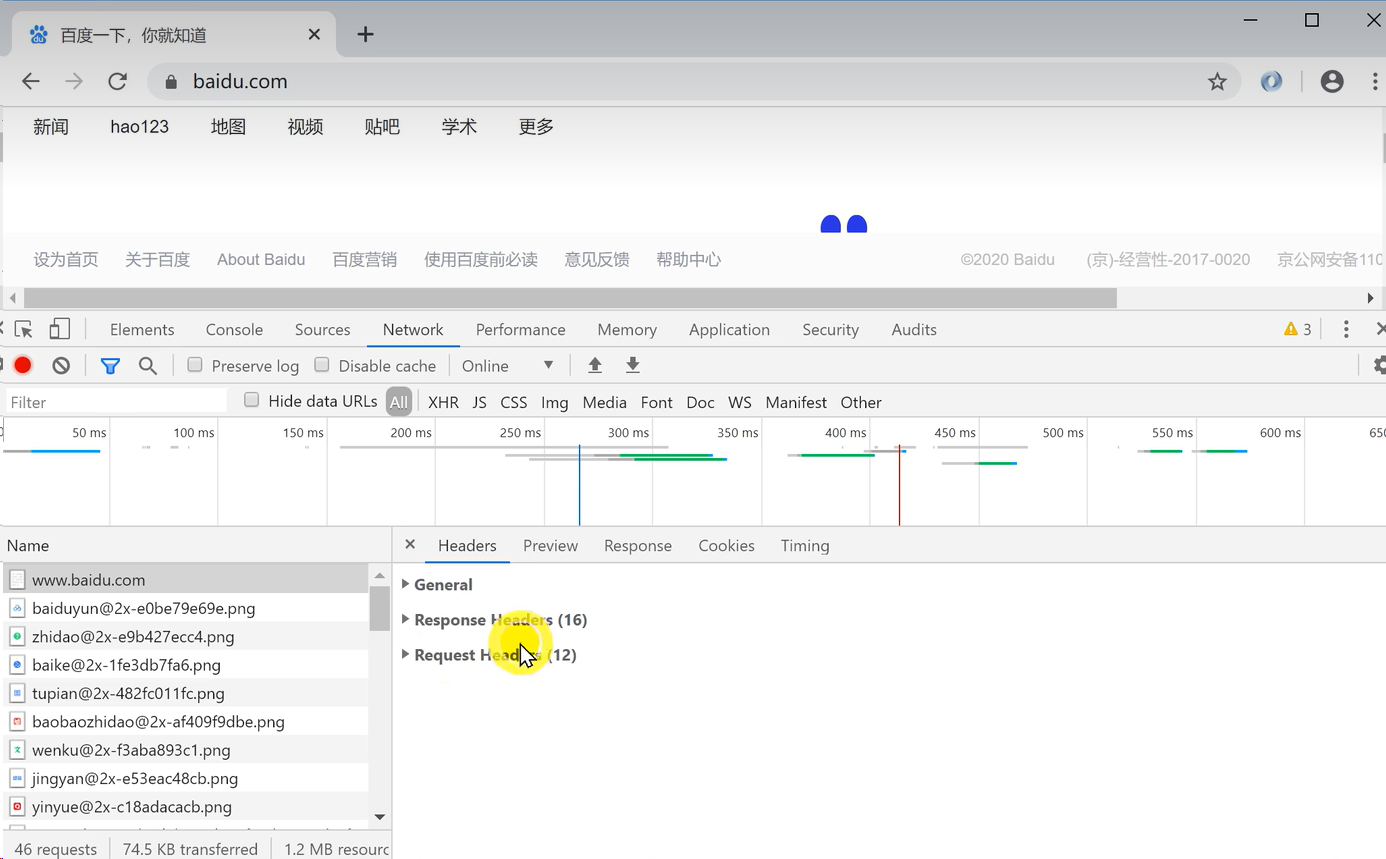Image resolution: width=1386 pixels, height=859 pixels.
Task: Close the Baidu browser tab
Action: 314,35
